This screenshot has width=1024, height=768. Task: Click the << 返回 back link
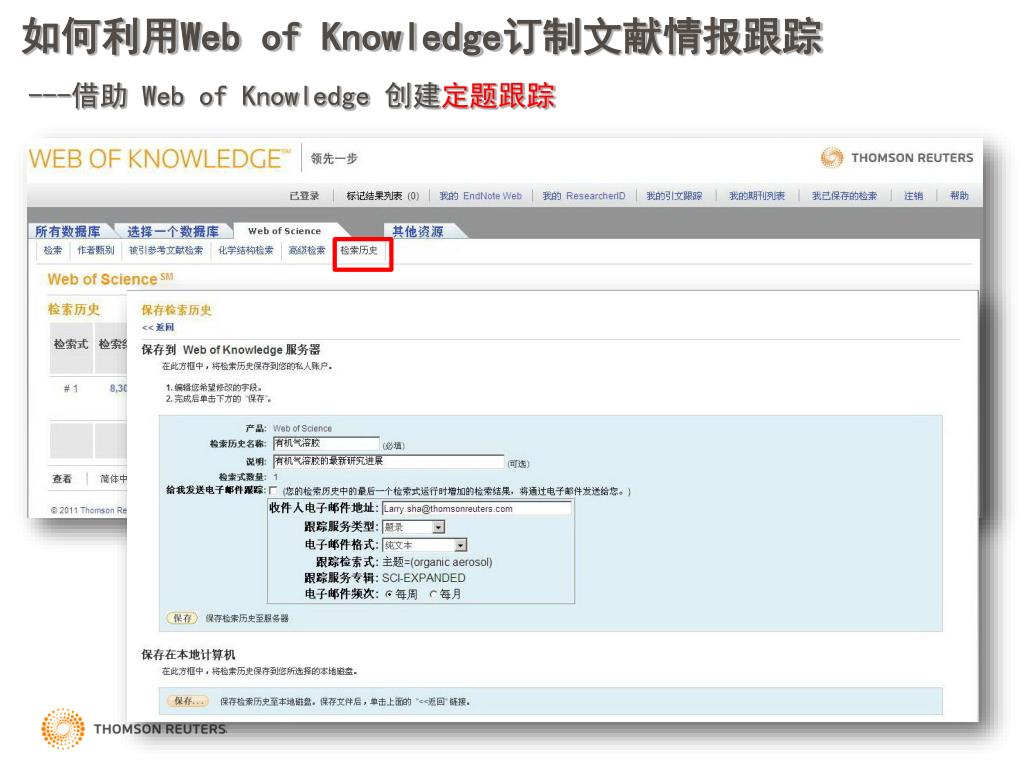point(158,327)
